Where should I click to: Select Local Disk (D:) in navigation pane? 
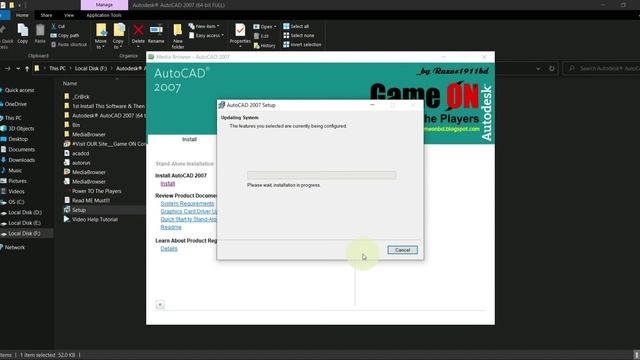(24, 213)
